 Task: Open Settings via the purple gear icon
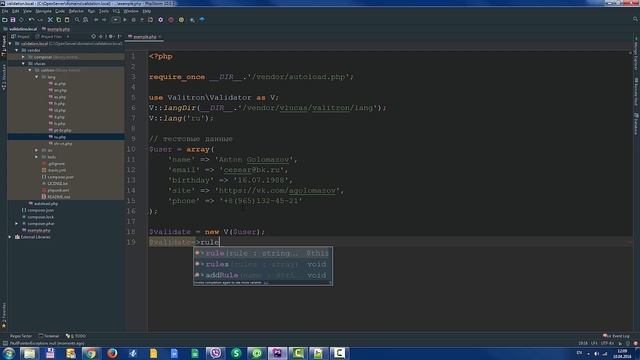pyautogui.click(x=160, y=20)
